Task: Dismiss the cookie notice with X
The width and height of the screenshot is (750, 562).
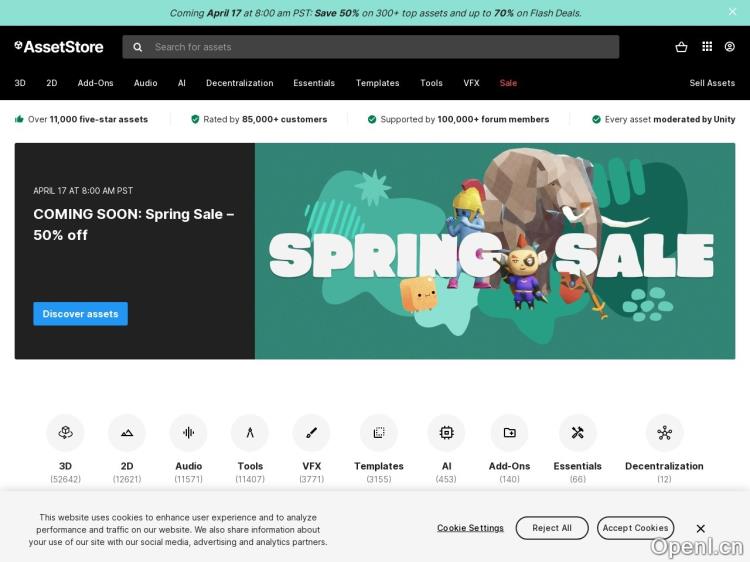Action: pos(701,529)
